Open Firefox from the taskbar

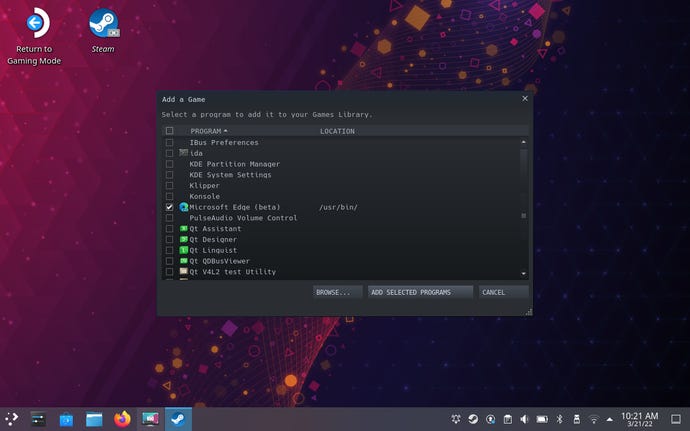coord(122,419)
